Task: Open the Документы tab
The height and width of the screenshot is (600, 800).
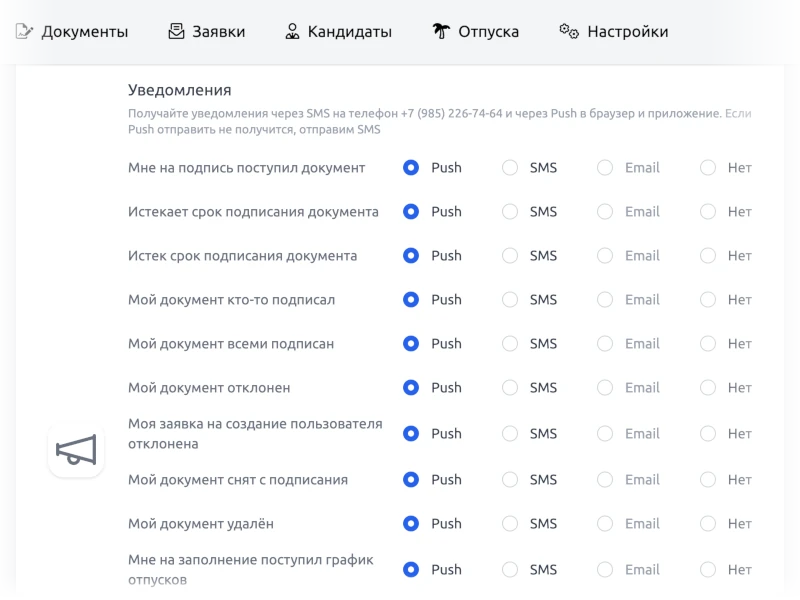Action: [x=84, y=31]
